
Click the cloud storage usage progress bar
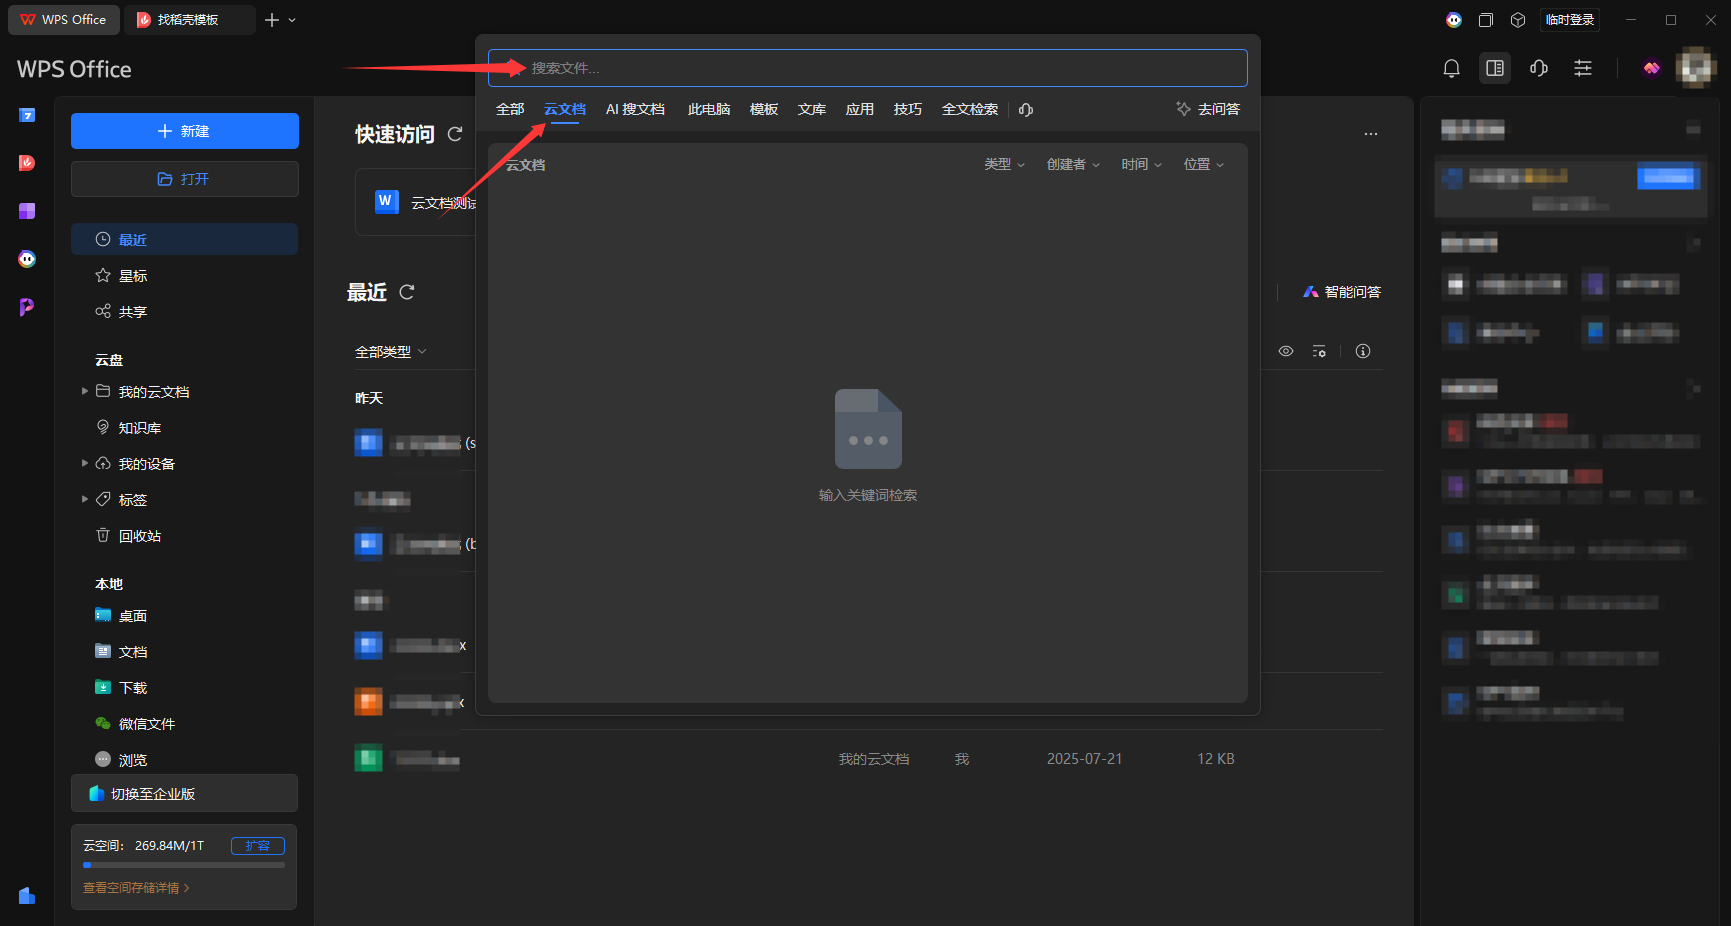(x=184, y=865)
